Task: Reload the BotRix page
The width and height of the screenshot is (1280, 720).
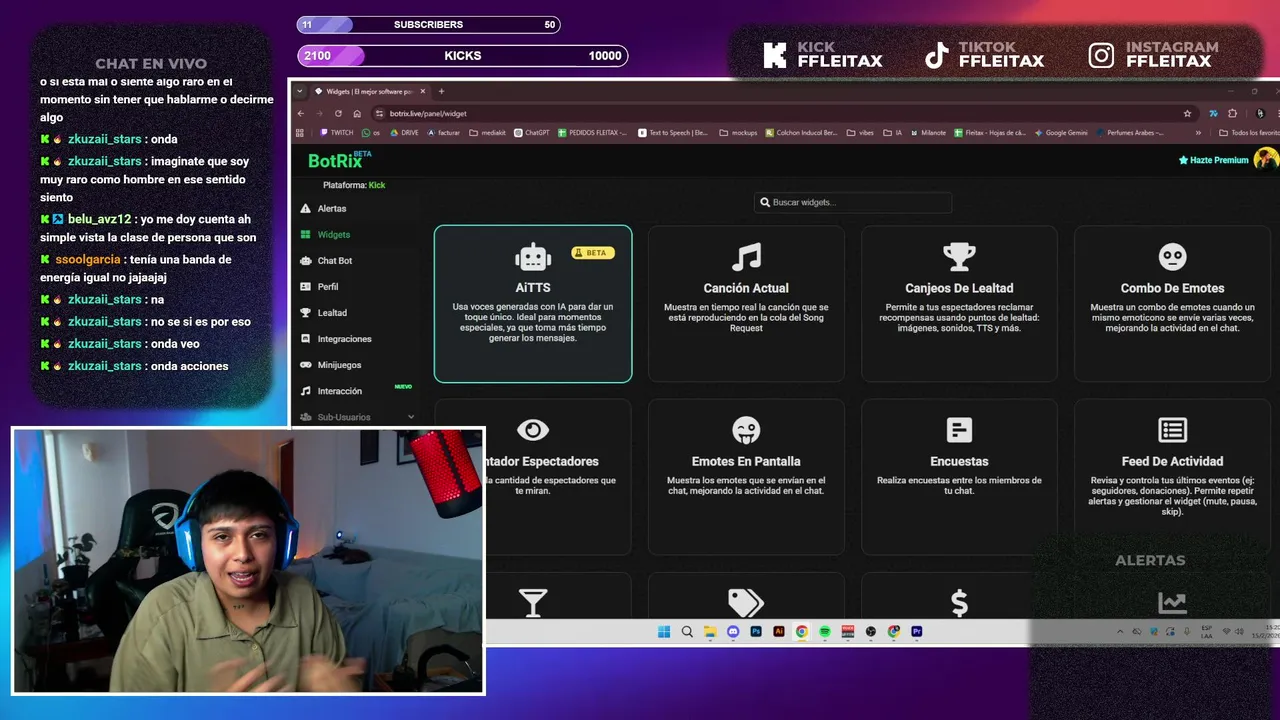Action: 338,113
